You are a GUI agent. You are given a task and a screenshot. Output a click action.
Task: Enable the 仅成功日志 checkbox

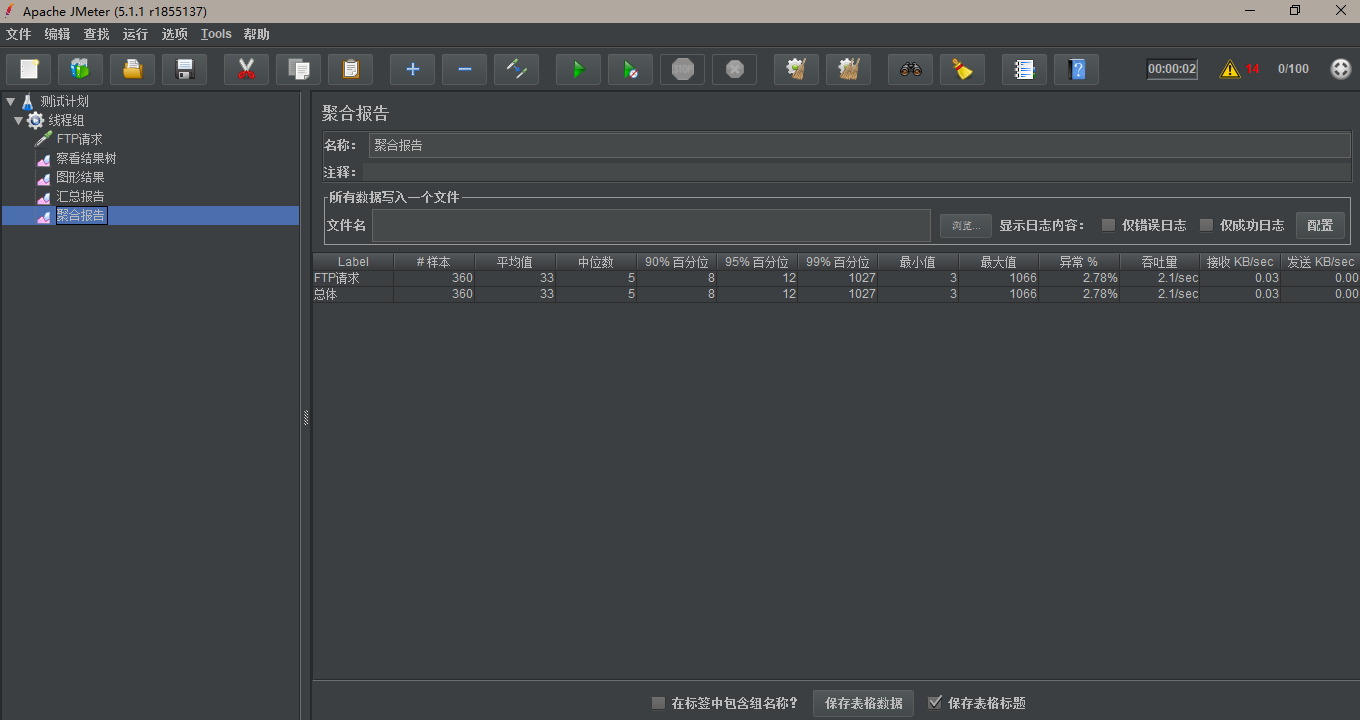point(1206,225)
